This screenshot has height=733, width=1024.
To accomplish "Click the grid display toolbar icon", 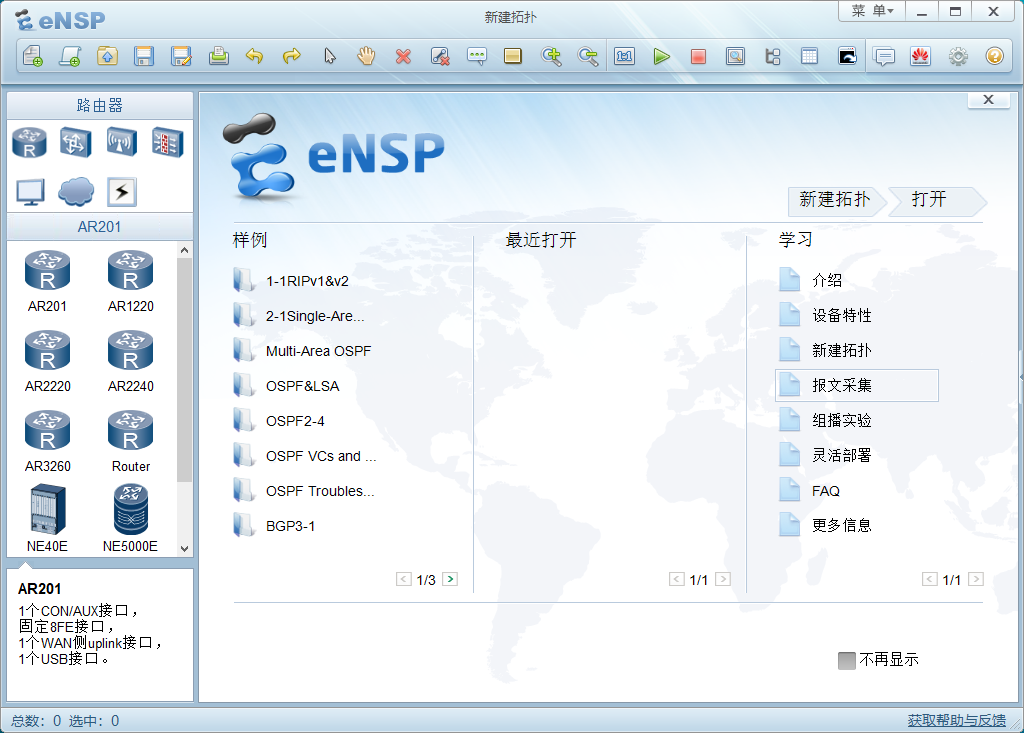I will pos(809,56).
